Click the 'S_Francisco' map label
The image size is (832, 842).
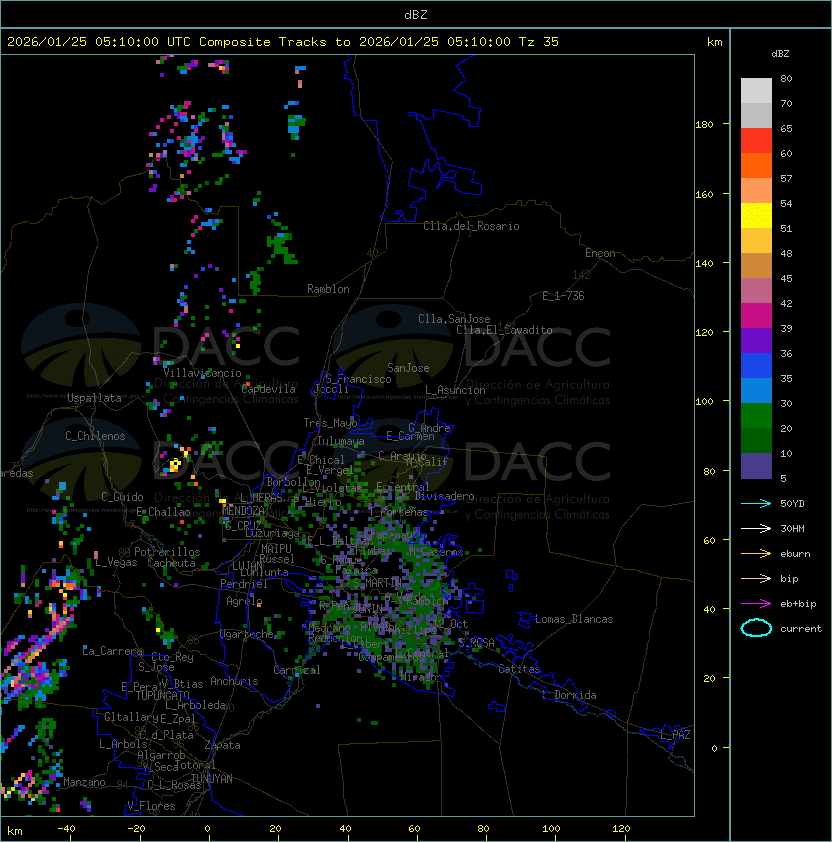pos(358,379)
